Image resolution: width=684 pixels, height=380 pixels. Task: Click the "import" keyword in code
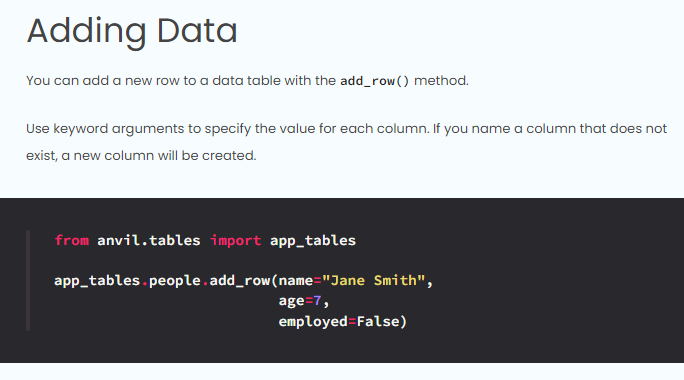pyautogui.click(x=236, y=240)
